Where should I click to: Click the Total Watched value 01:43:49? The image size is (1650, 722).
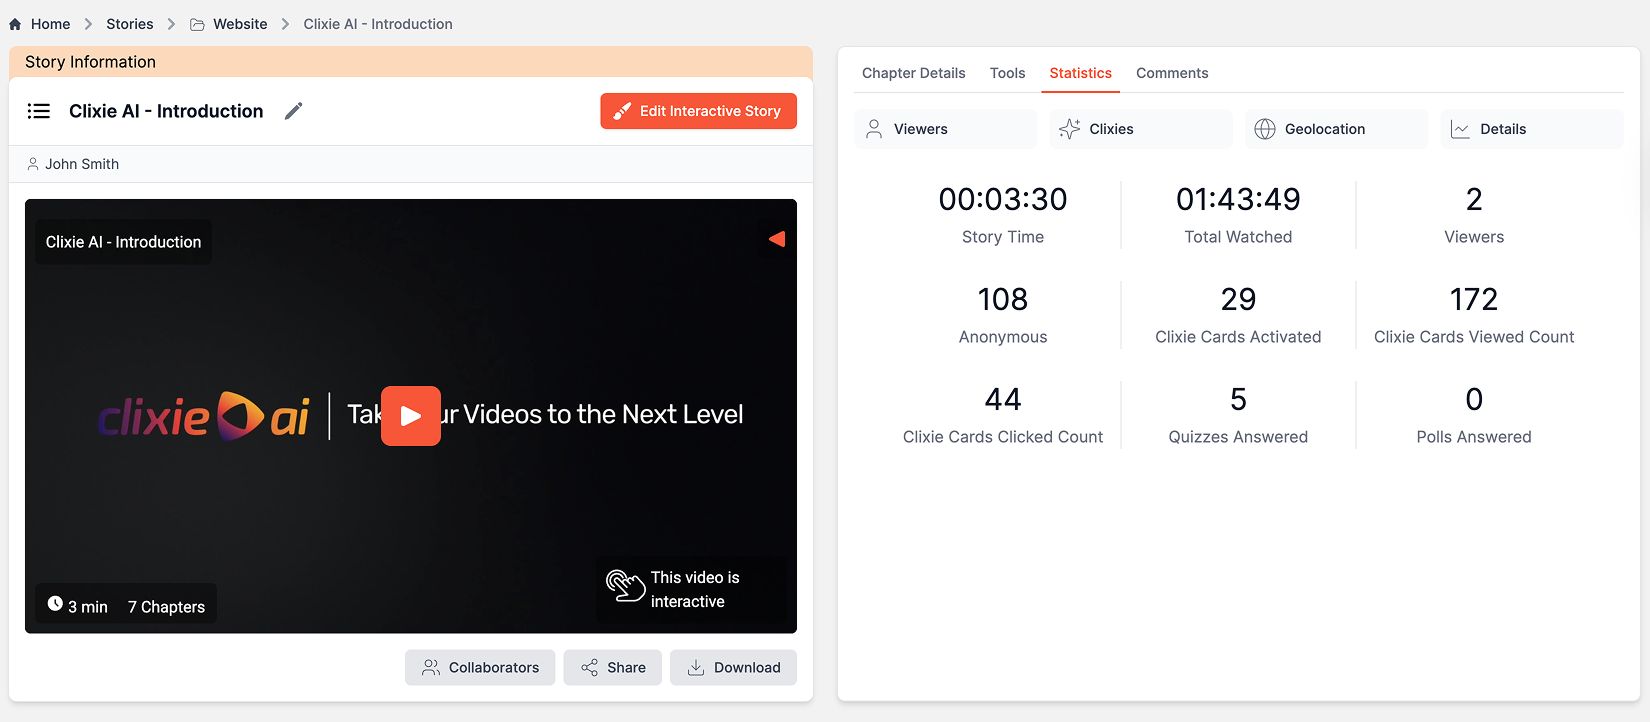(x=1238, y=200)
